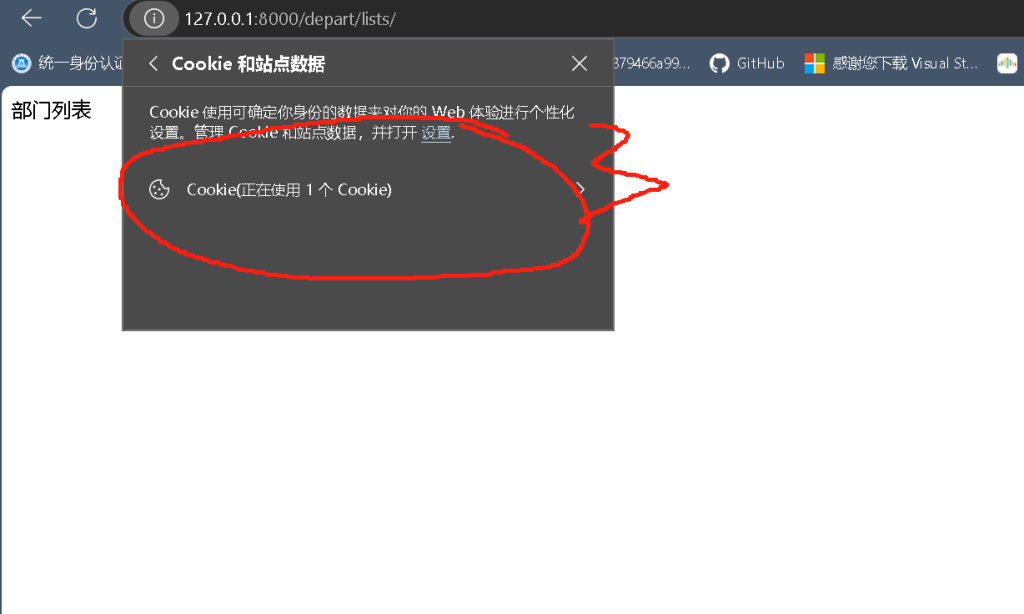1024x614 pixels.
Task: Open the 设置 link in description
Action: (436, 133)
